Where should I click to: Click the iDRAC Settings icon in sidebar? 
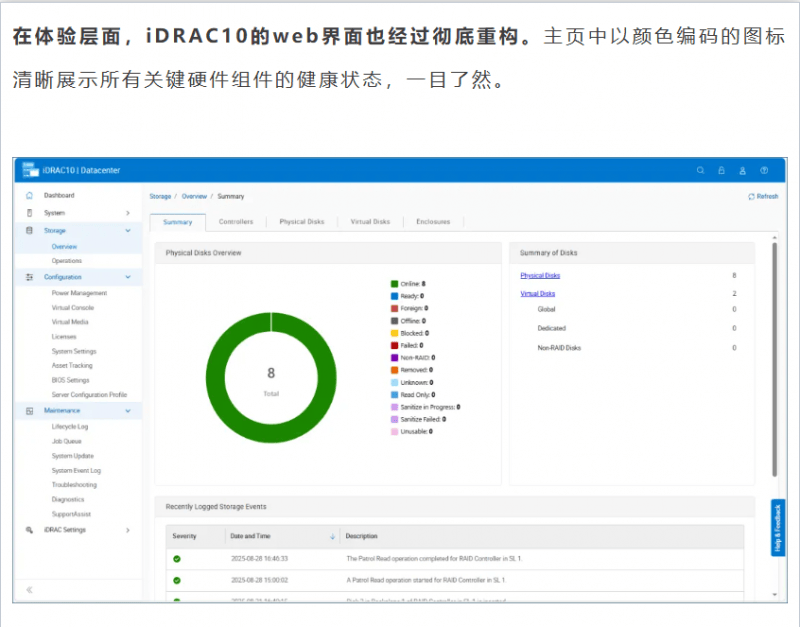click(29, 529)
